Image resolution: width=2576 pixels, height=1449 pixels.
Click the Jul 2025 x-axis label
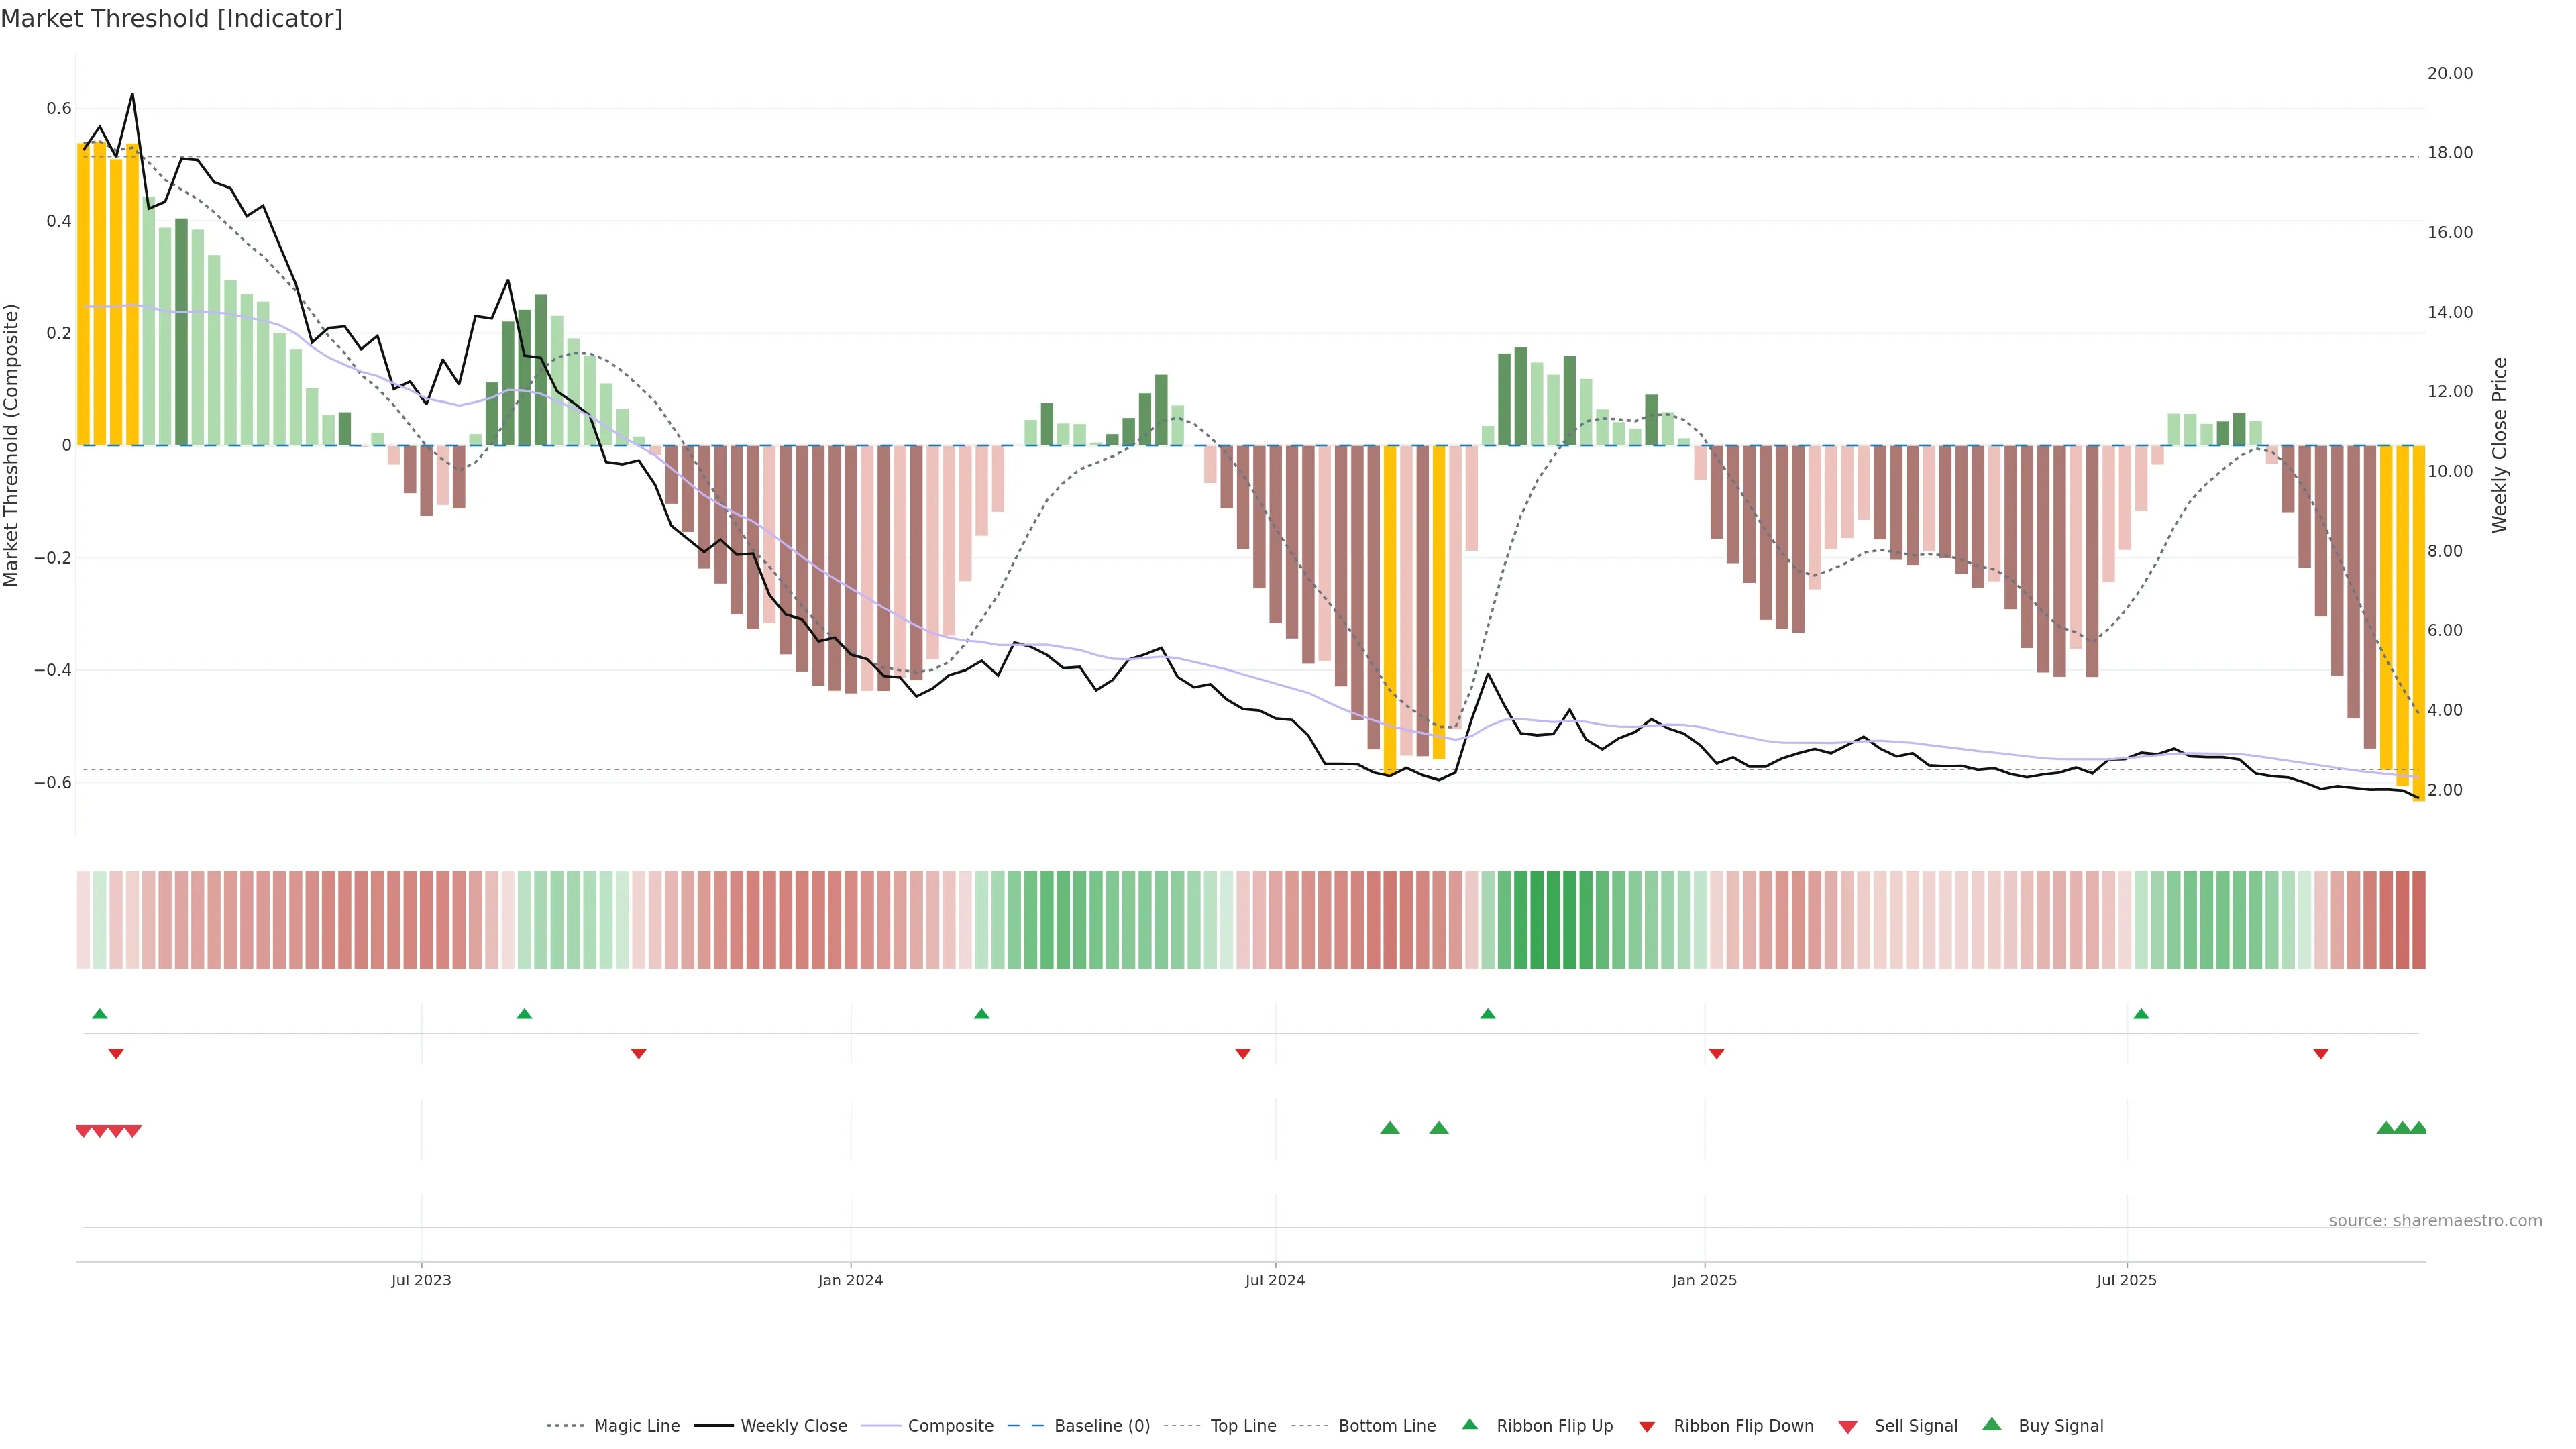(x=2126, y=1280)
